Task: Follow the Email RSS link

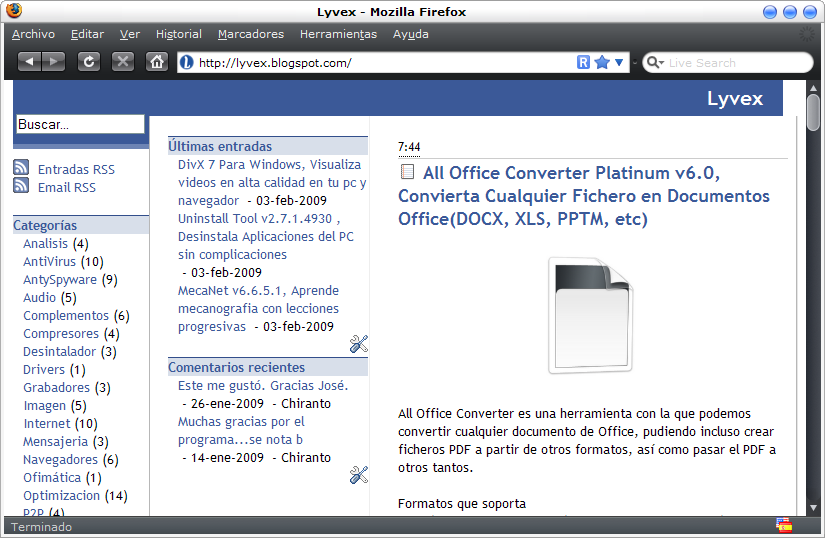Action: (67, 188)
